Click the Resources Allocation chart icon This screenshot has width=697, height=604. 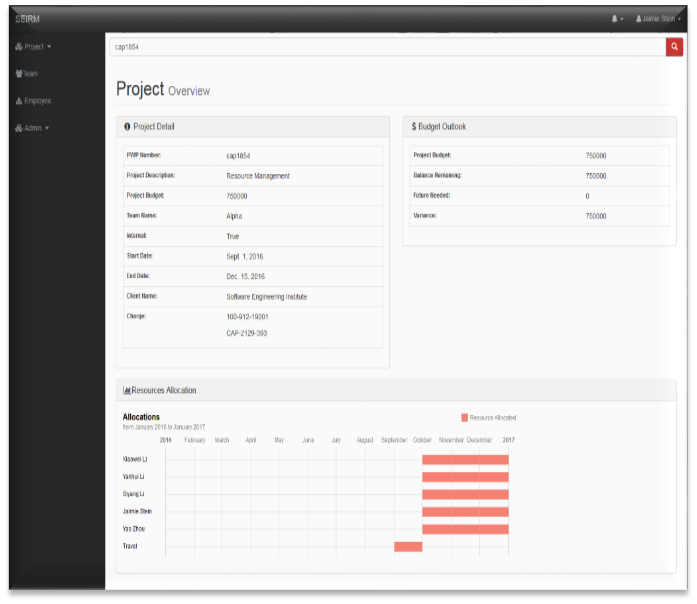(127, 390)
